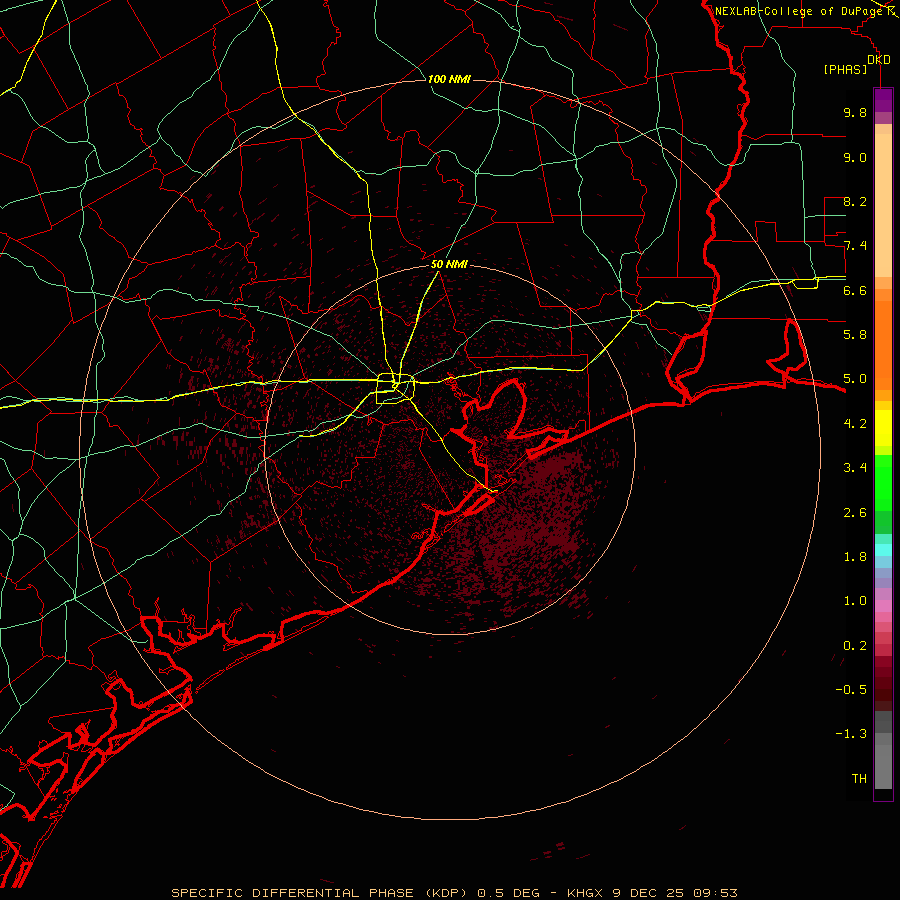Select the 5.0 legend value
Screen dimensions: 900x900
coord(855,379)
